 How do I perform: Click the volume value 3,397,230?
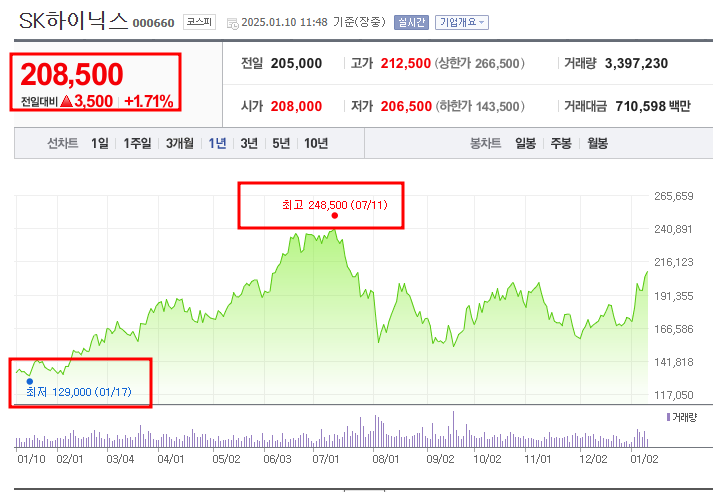pyautogui.click(x=636, y=63)
